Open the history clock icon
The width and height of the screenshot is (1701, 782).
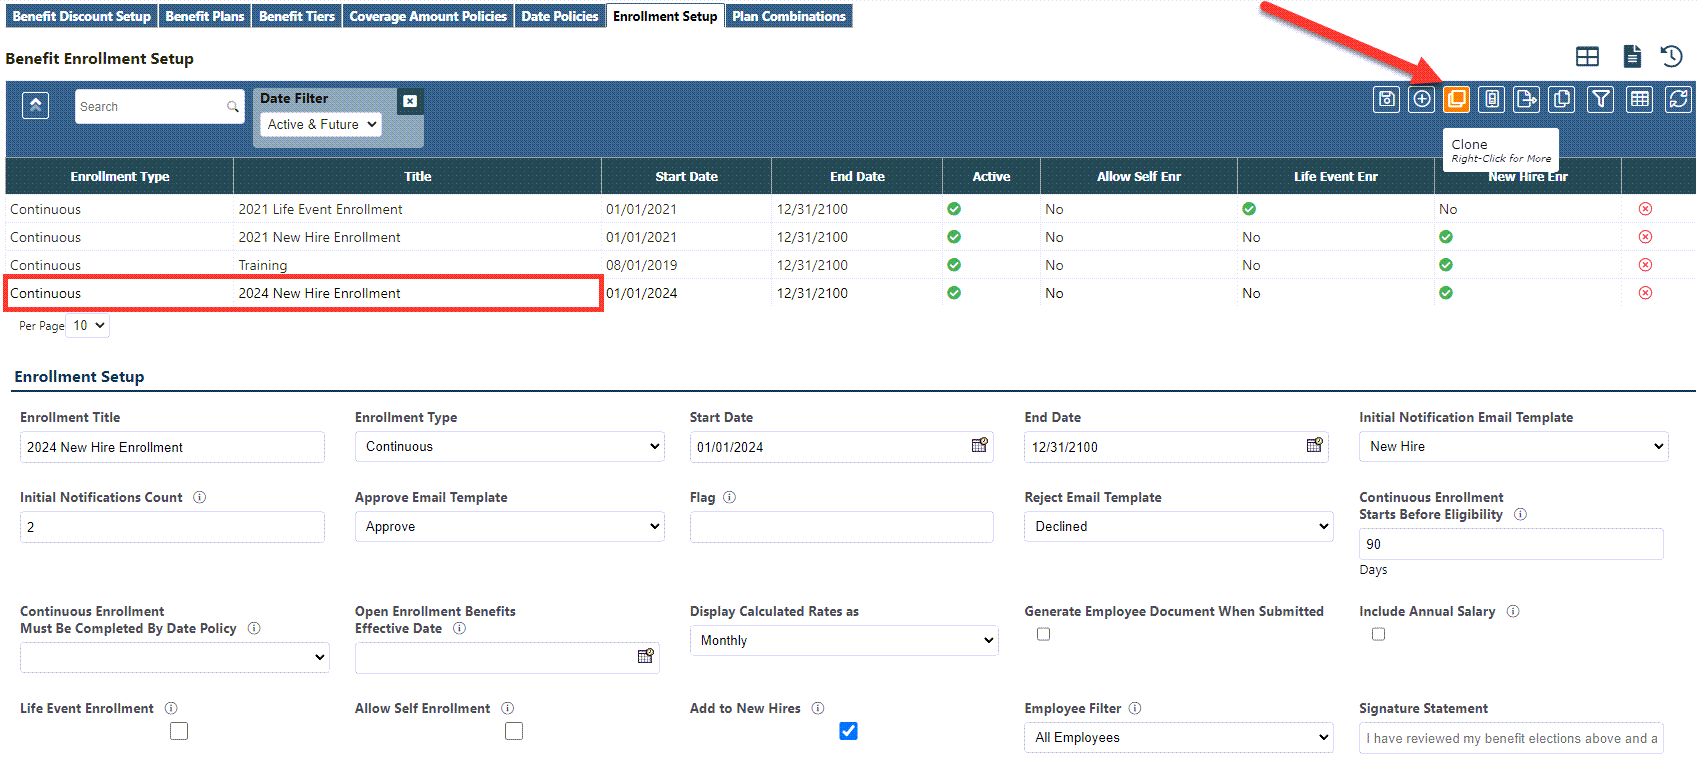(x=1671, y=56)
